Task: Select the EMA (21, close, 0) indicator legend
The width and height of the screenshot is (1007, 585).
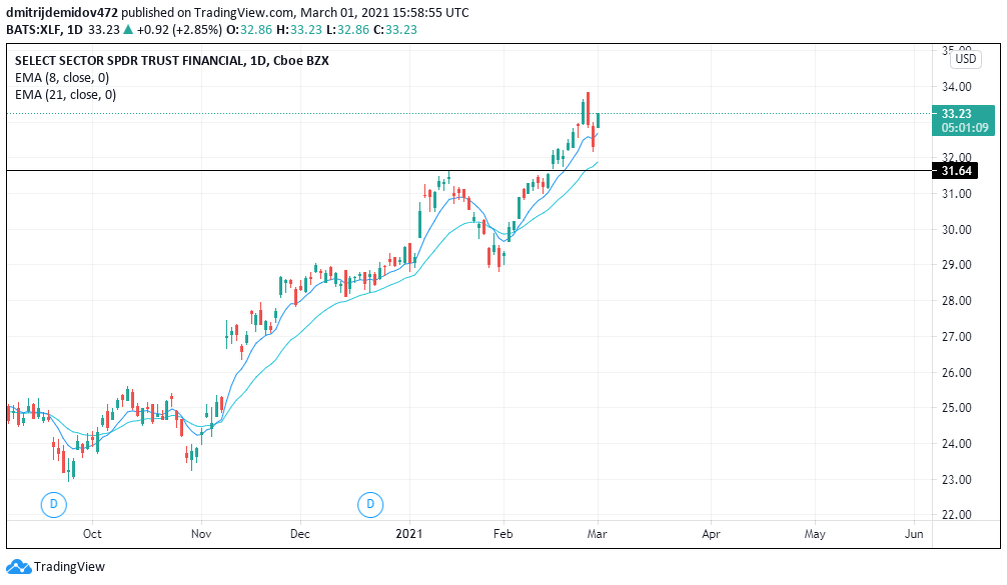Action: click(66, 95)
